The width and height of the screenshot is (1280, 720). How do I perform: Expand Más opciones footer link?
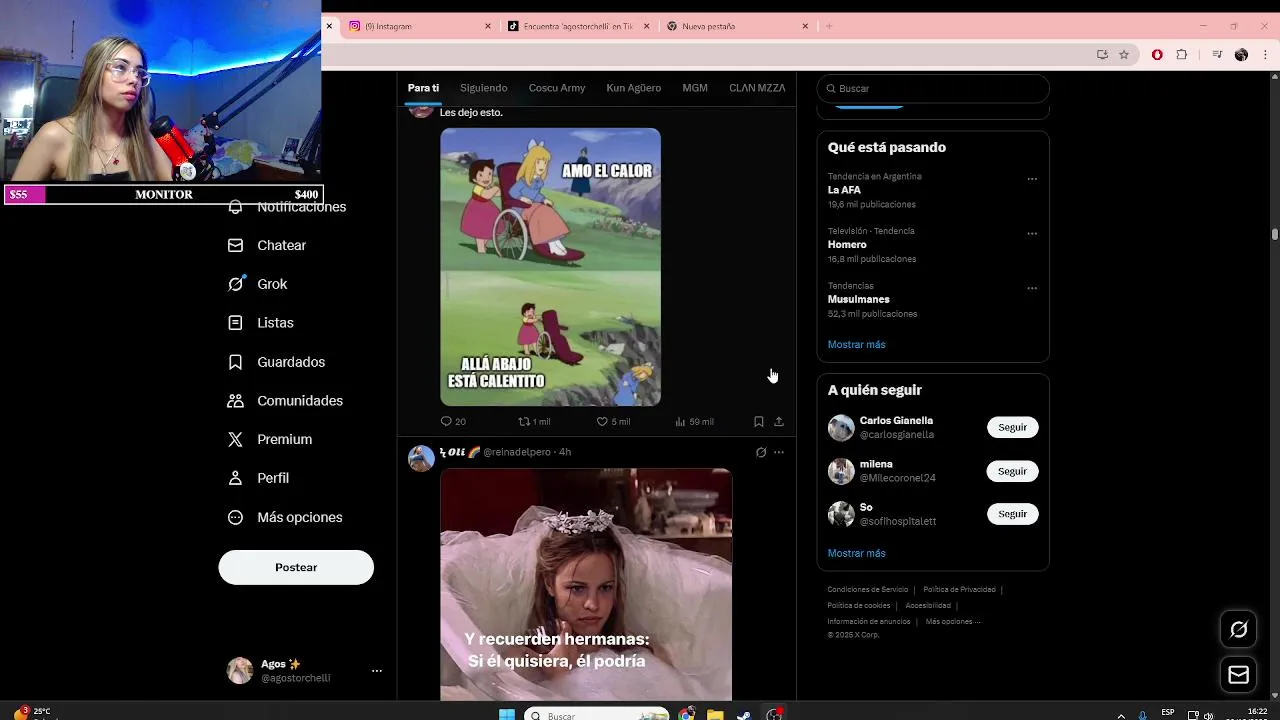tap(953, 622)
